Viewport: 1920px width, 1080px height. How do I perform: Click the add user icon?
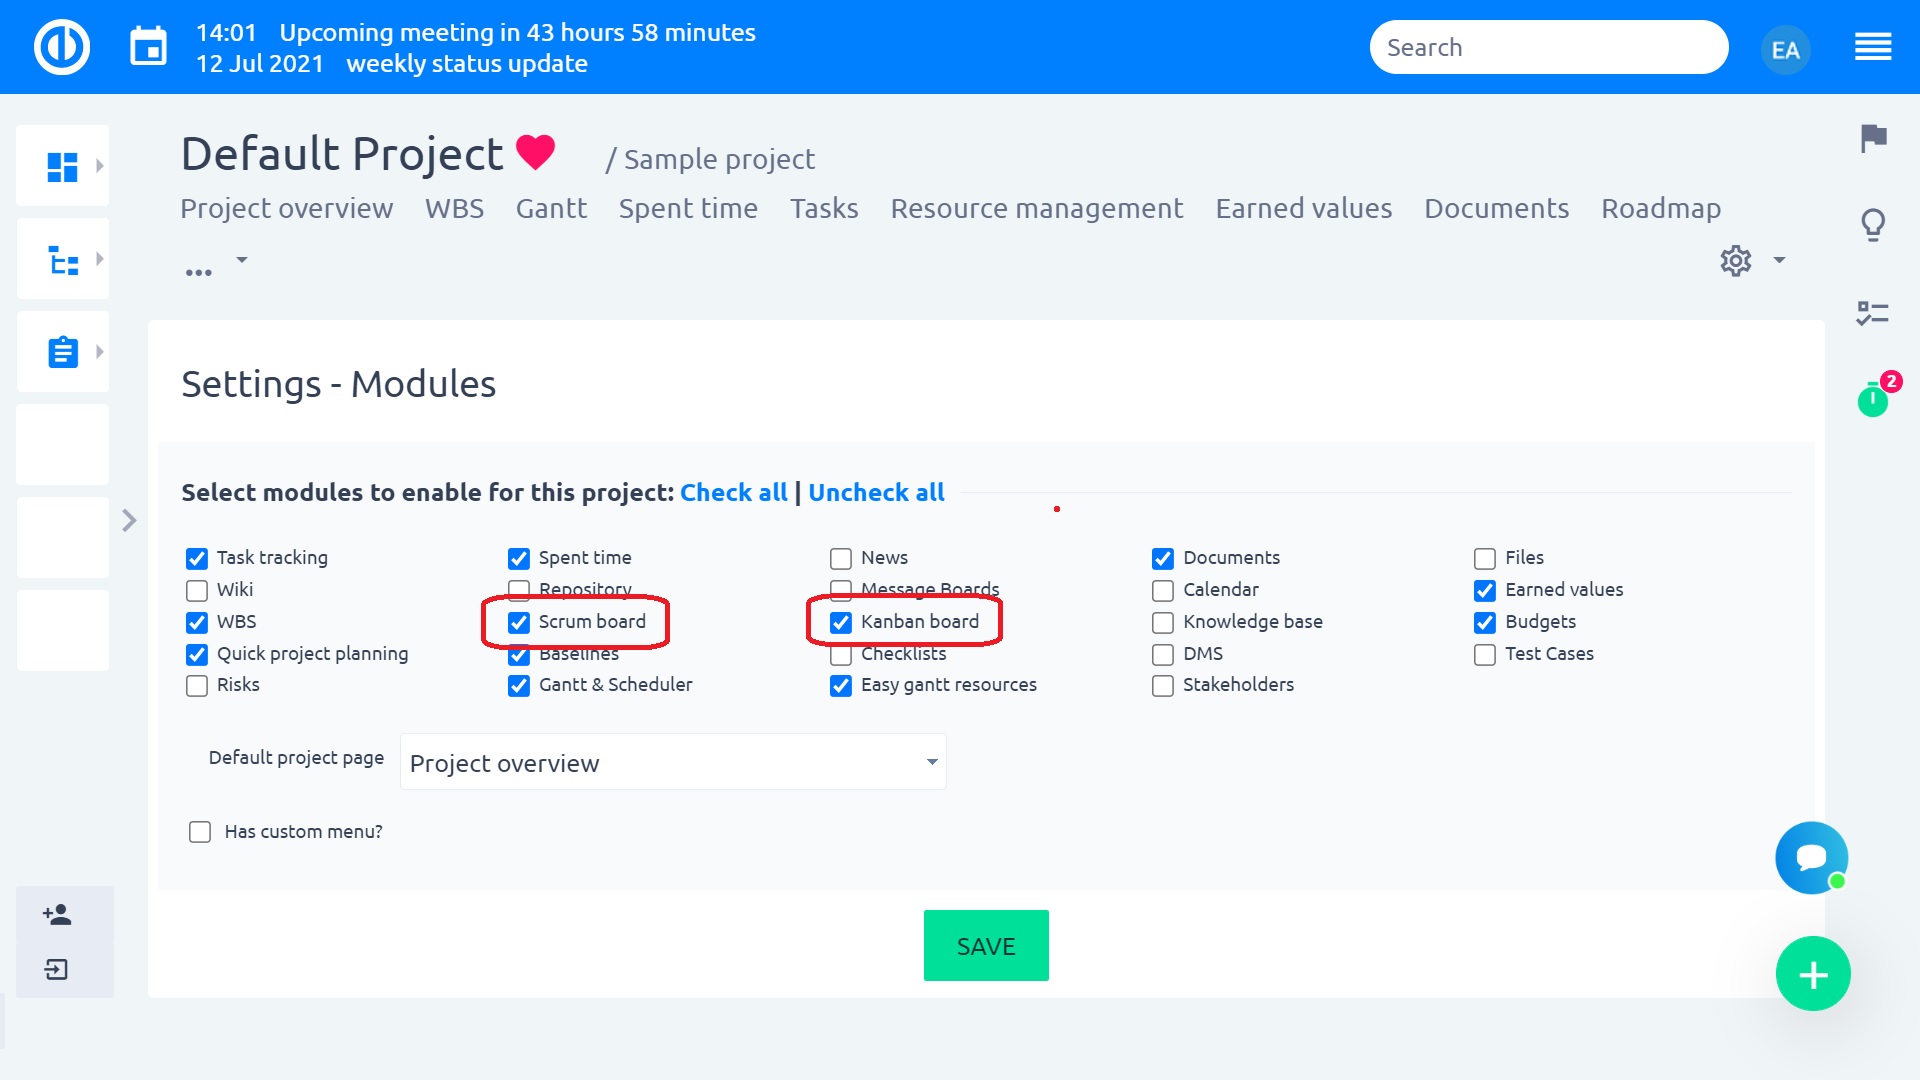tap(57, 914)
